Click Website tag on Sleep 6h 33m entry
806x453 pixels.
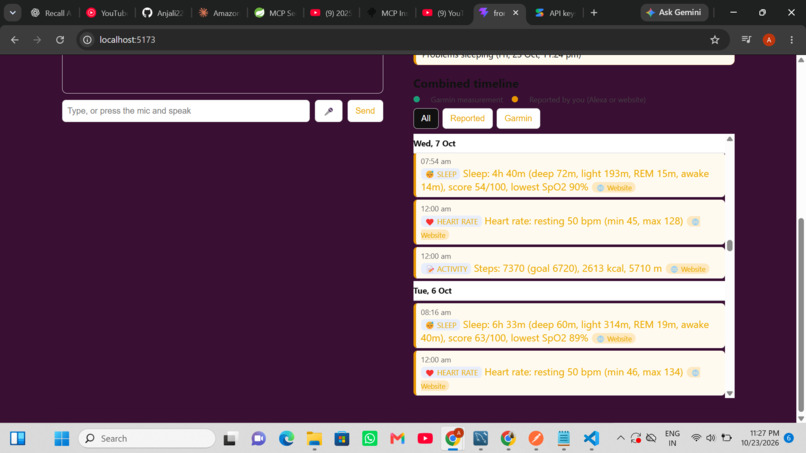point(614,339)
